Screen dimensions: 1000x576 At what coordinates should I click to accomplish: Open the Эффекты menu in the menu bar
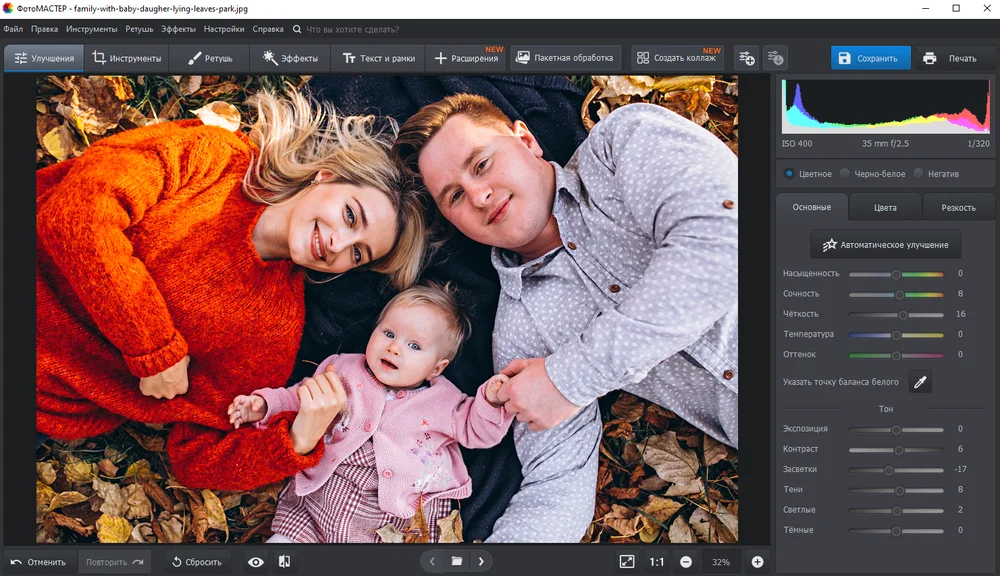[x=178, y=29]
